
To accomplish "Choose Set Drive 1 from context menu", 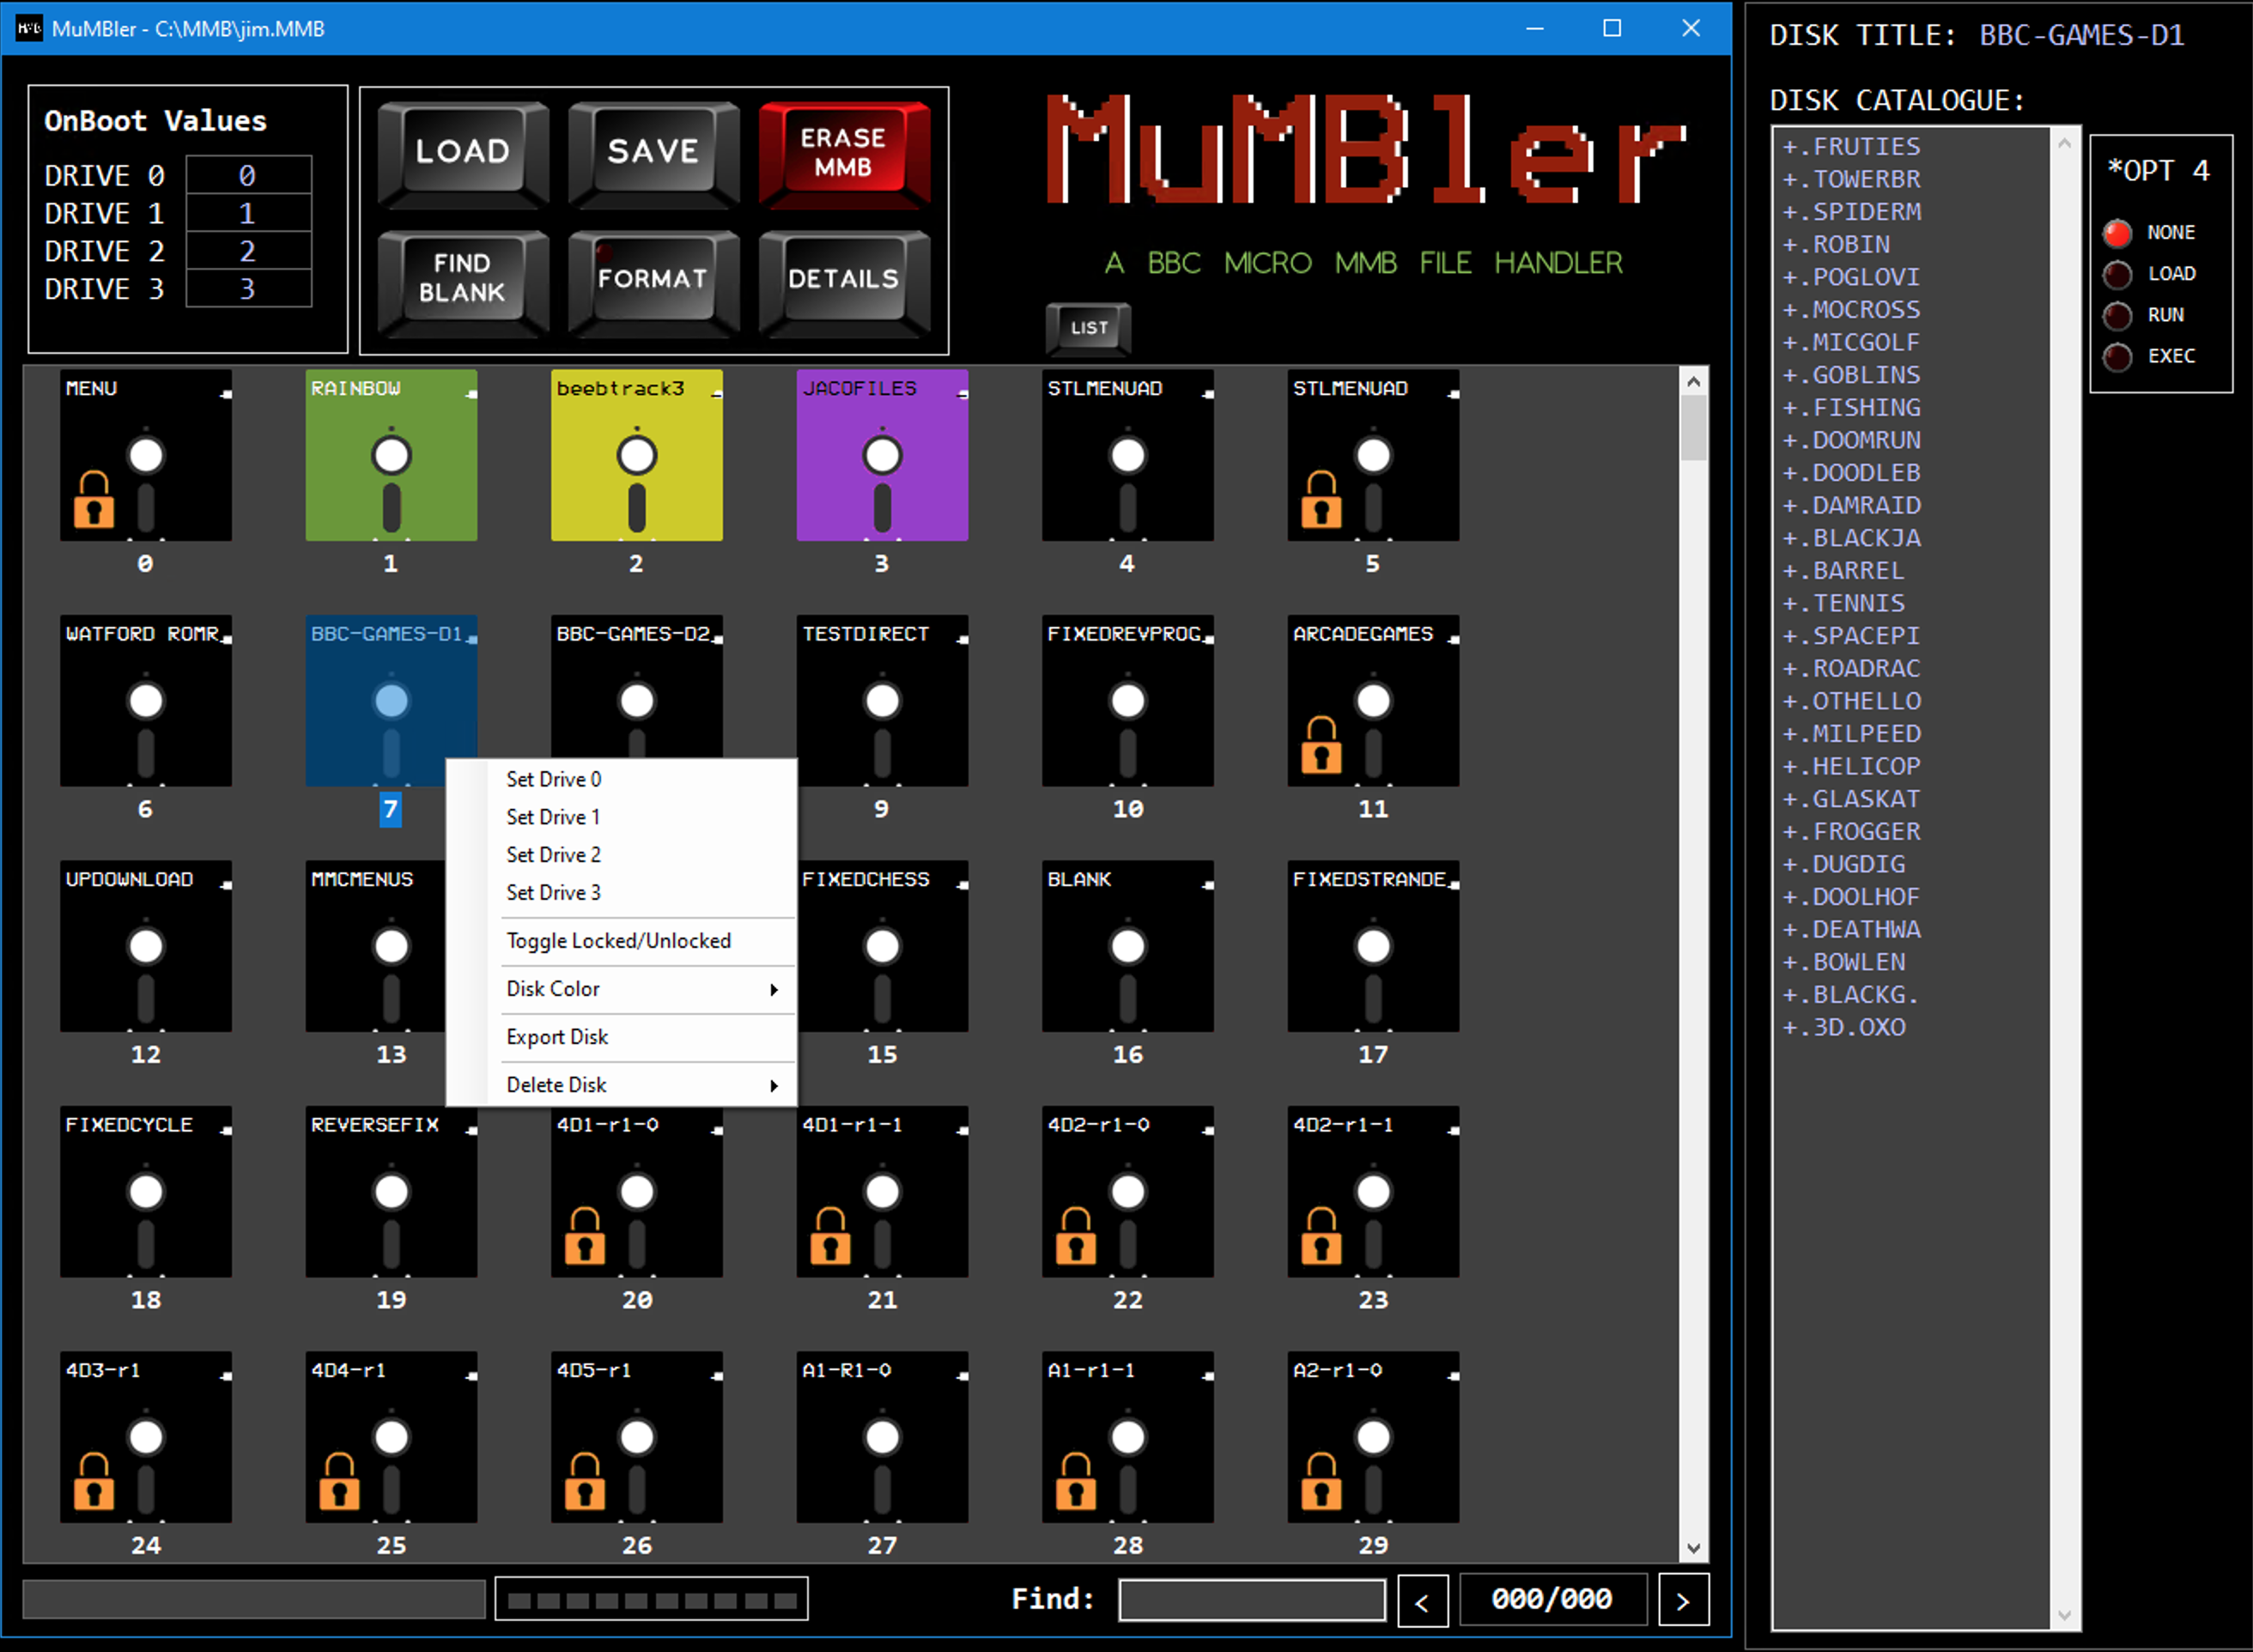I will [622, 817].
